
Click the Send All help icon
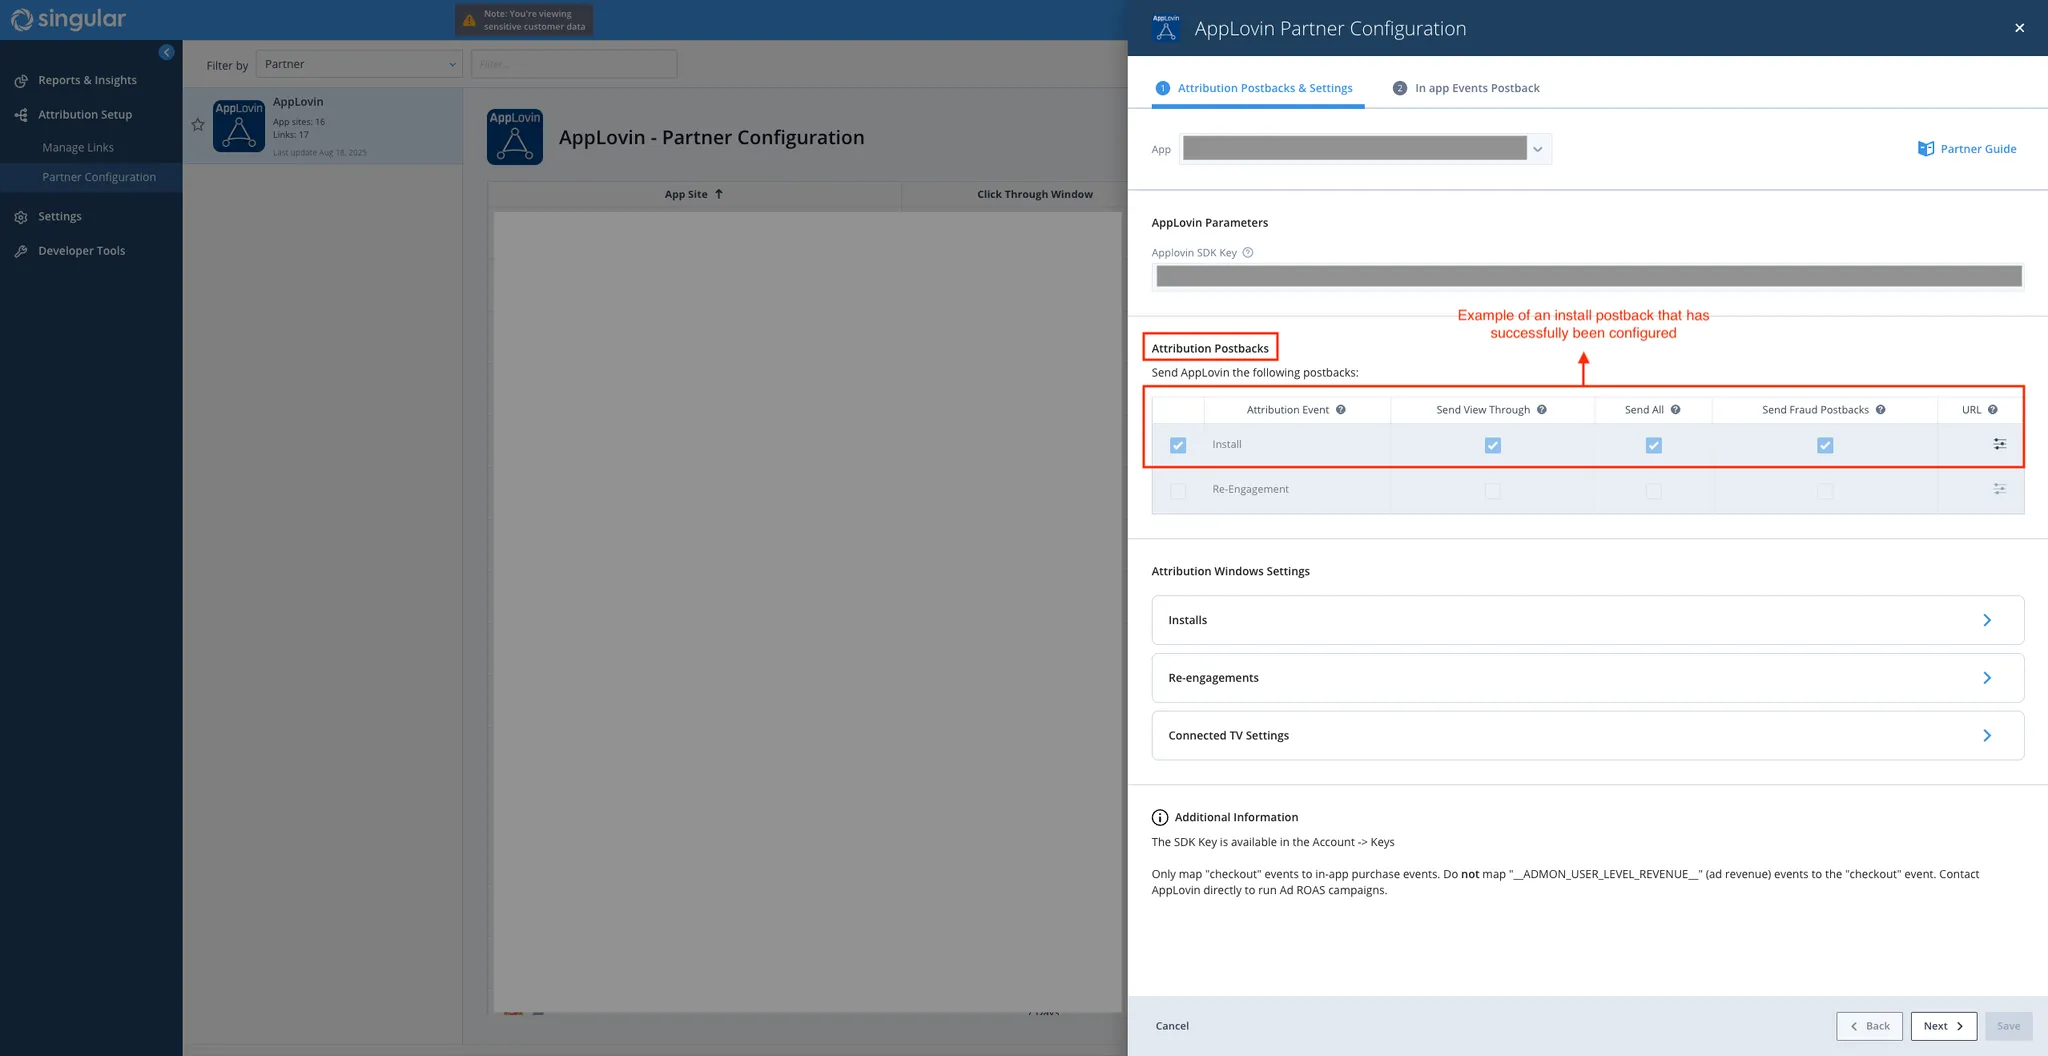click(x=1675, y=410)
